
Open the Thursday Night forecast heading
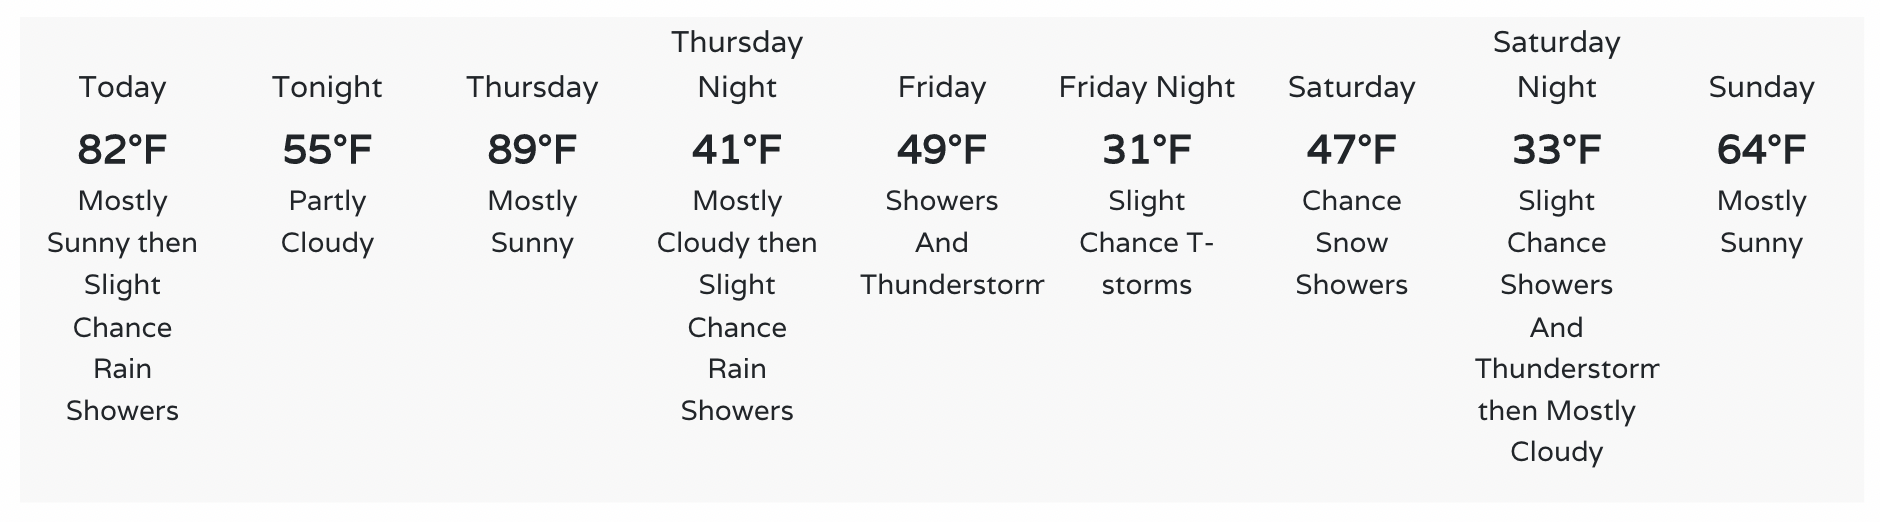(737, 65)
